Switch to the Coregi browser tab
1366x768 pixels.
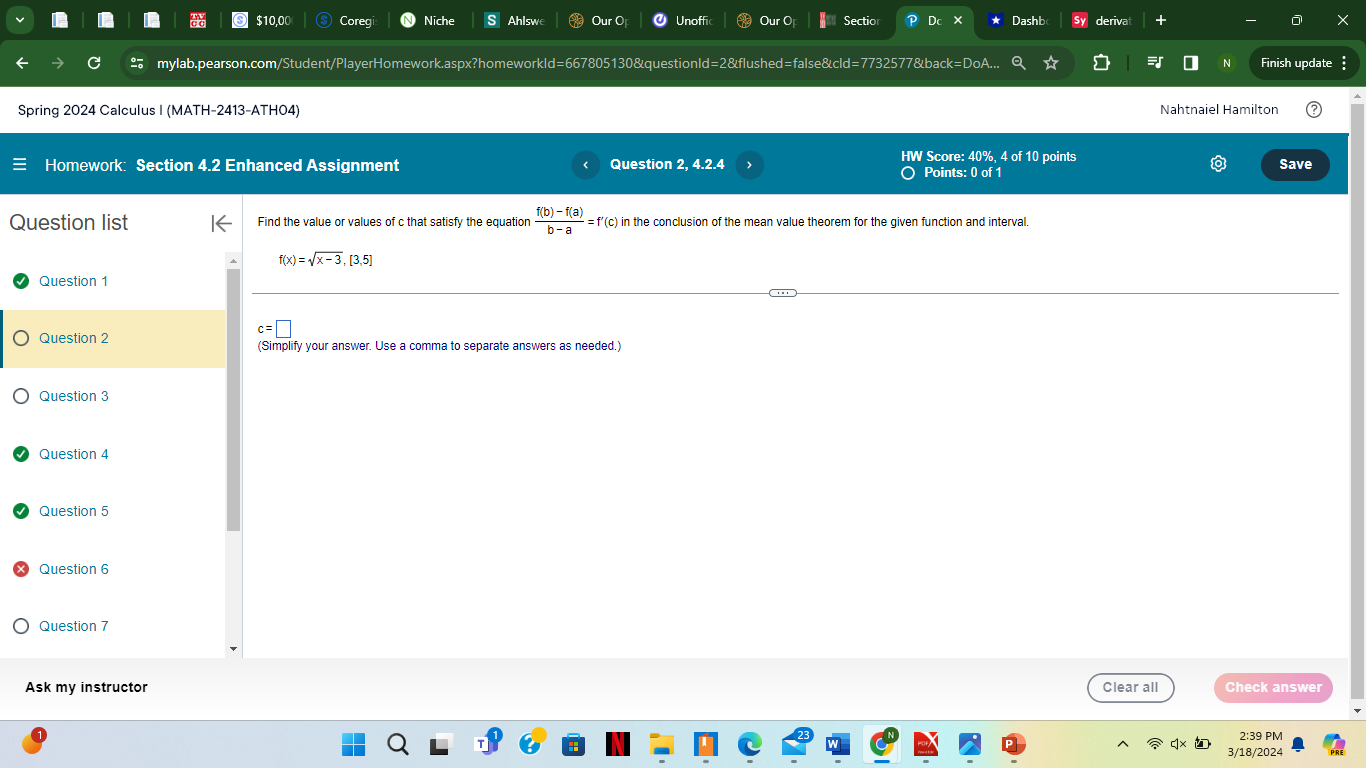click(x=347, y=20)
